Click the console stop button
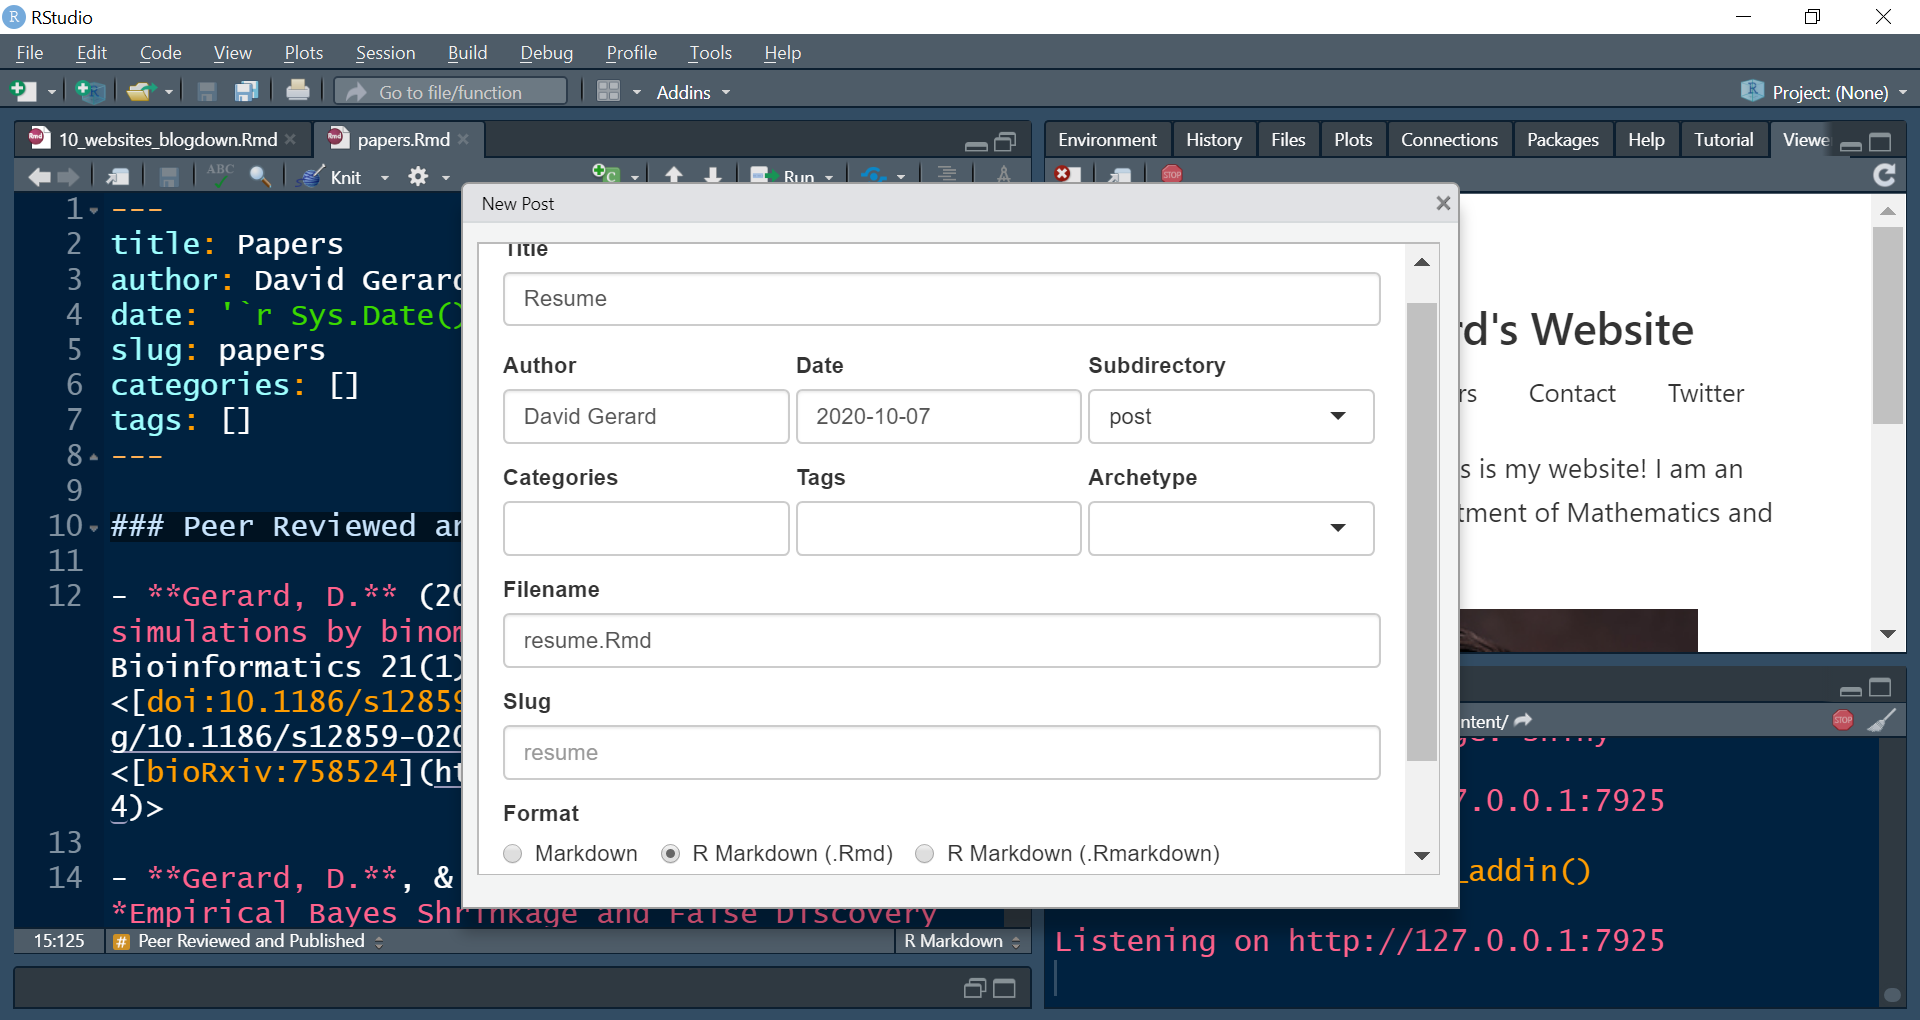Viewport: 1920px width, 1020px height. pos(1843,720)
